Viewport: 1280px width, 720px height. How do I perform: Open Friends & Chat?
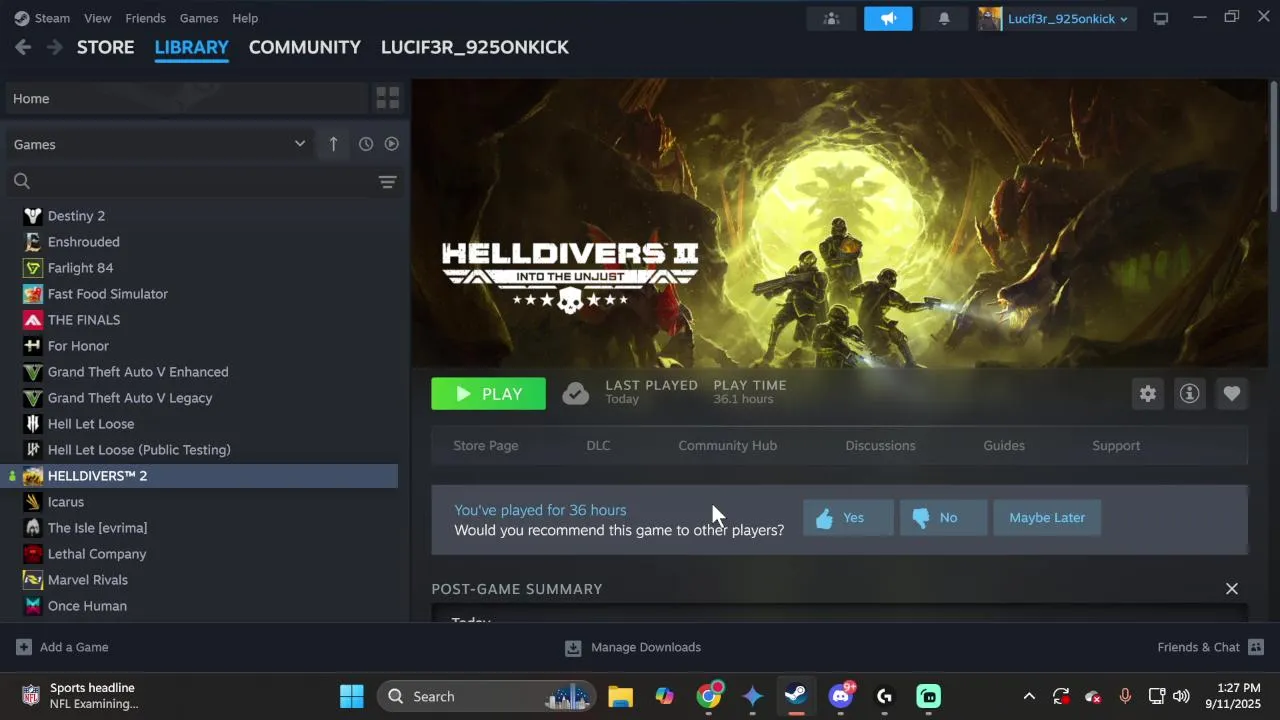click(1210, 647)
